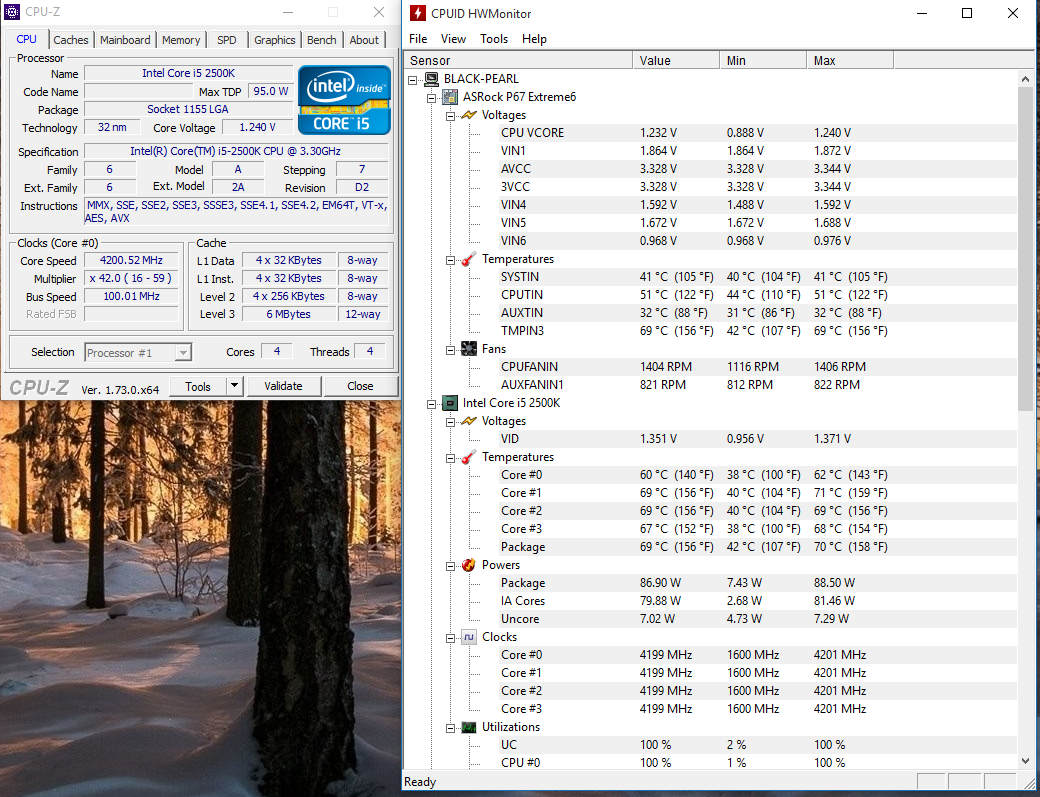1040x797 pixels.
Task: Click the Intel Core i5 2500K chip icon
Action: pyautogui.click(x=450, y=403)
